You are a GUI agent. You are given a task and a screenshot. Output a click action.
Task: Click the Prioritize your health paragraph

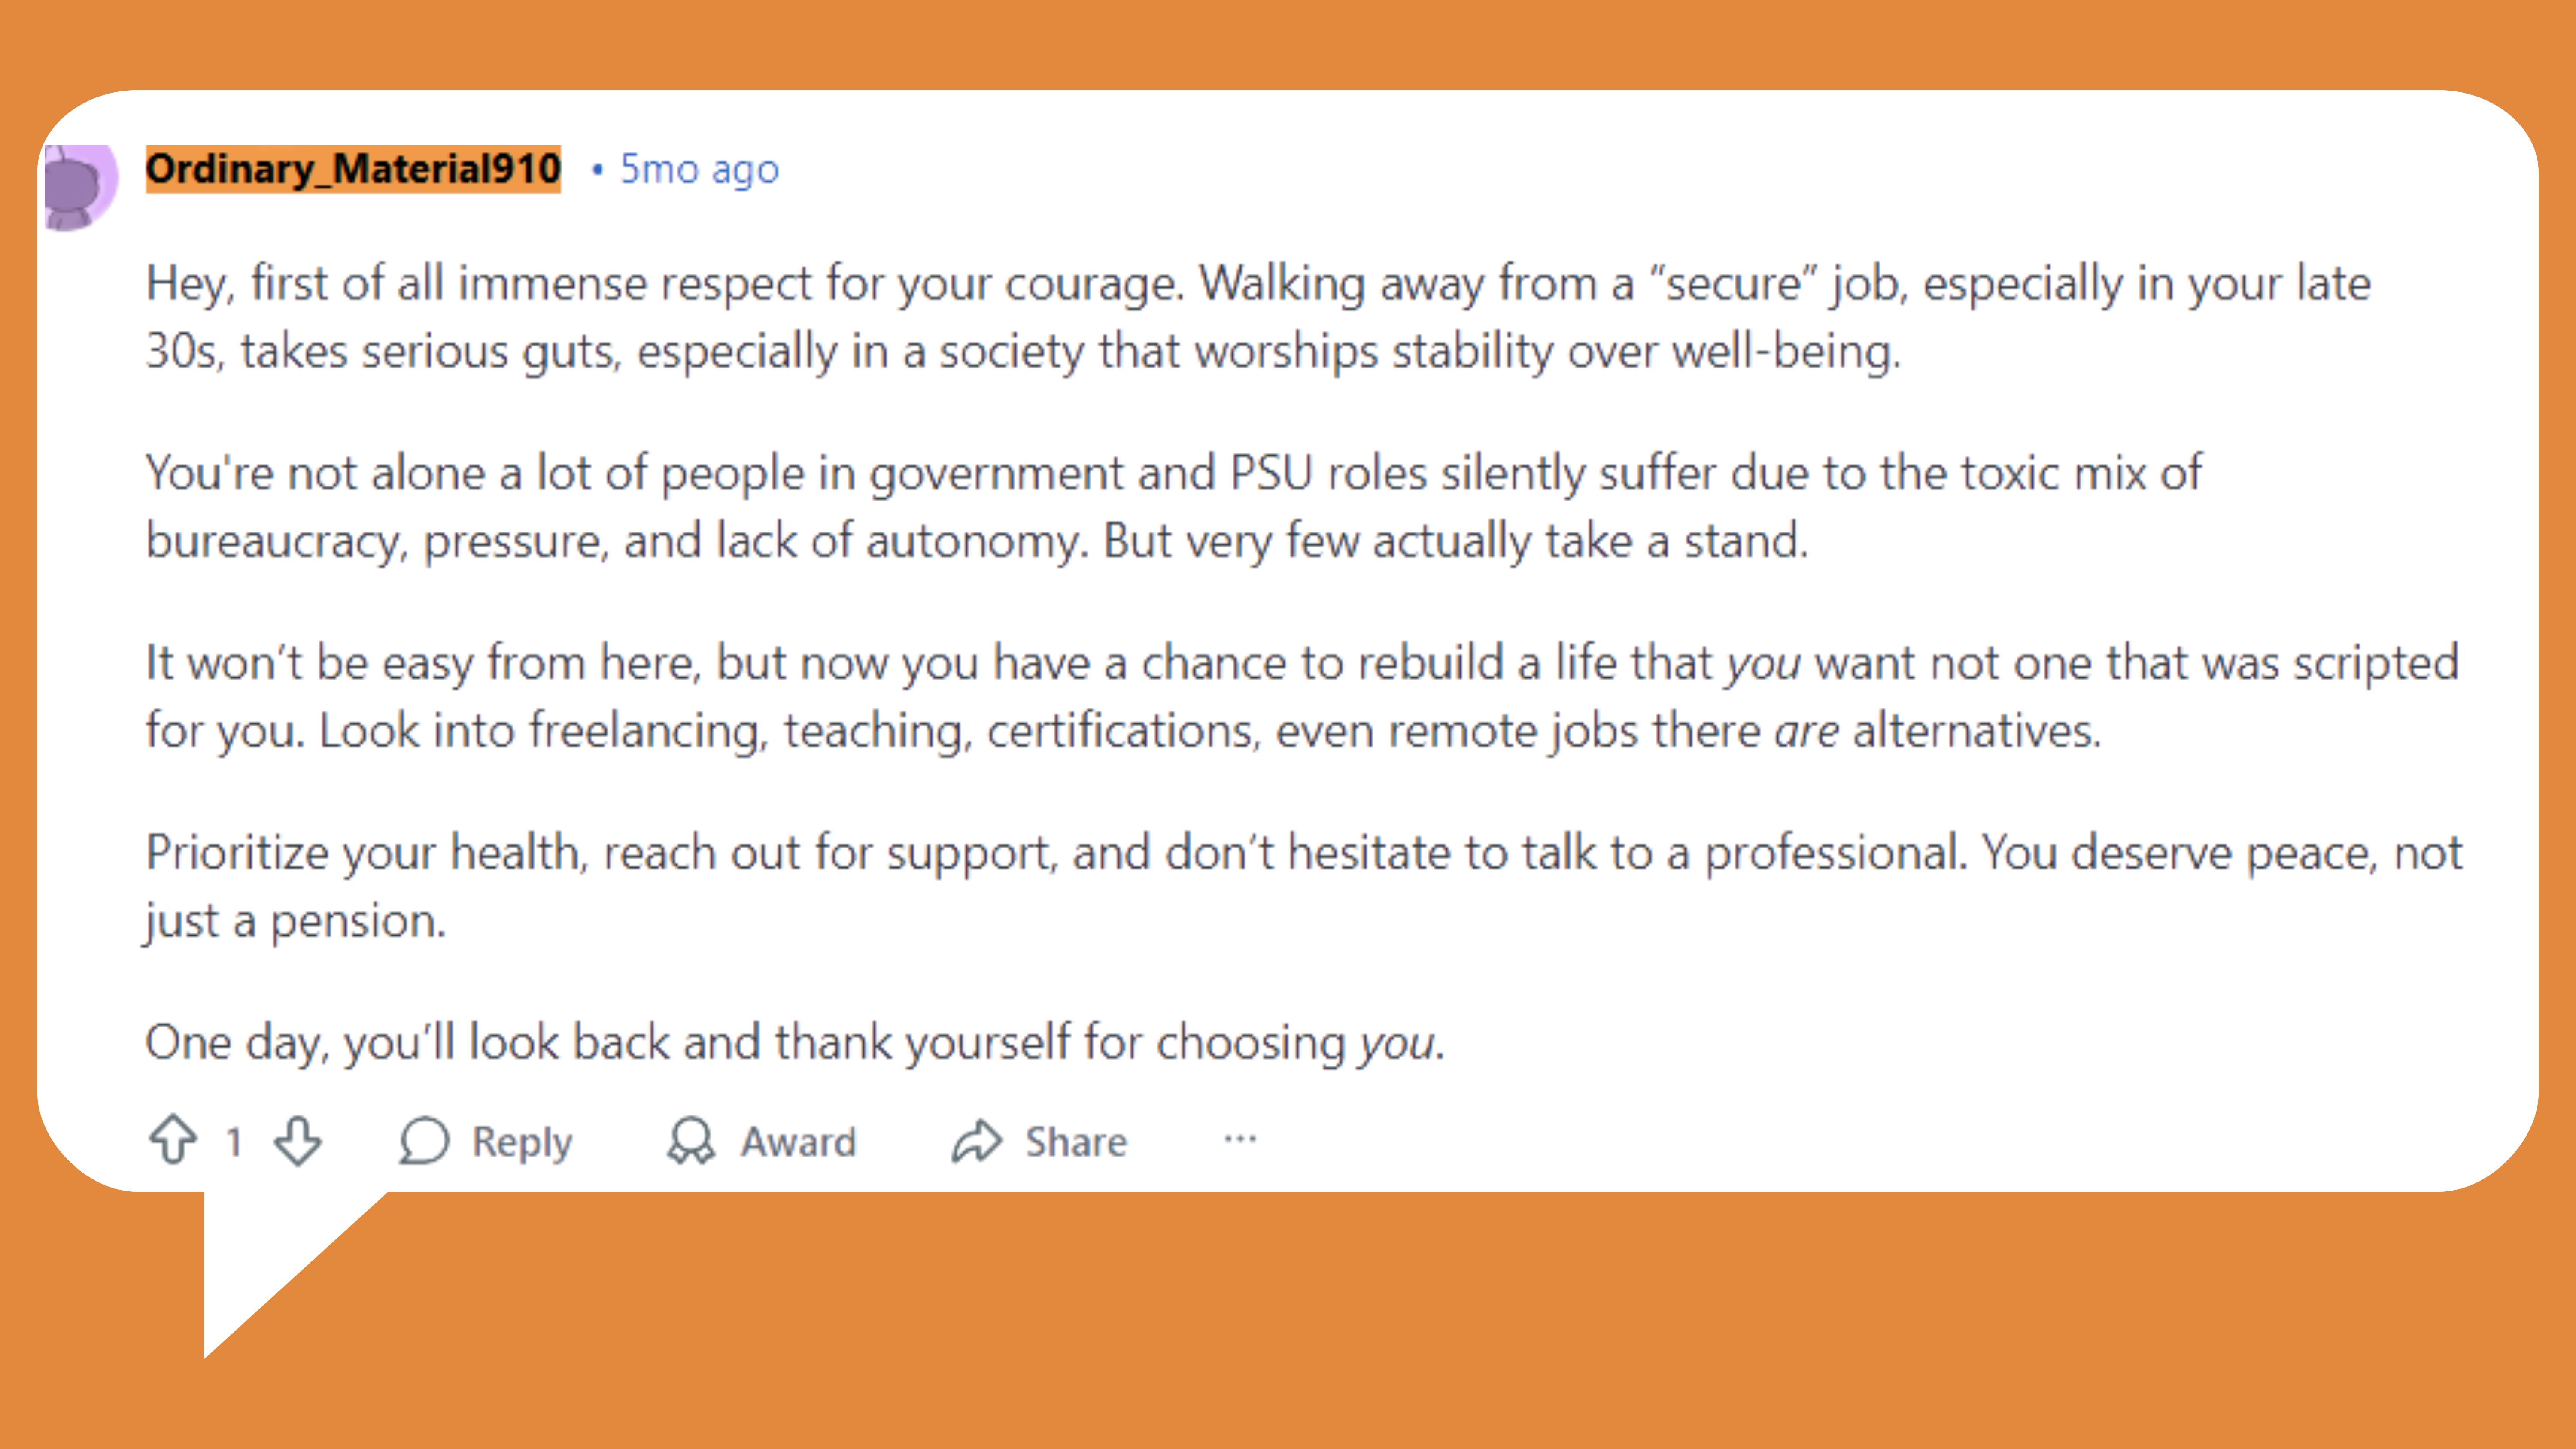1303,887
